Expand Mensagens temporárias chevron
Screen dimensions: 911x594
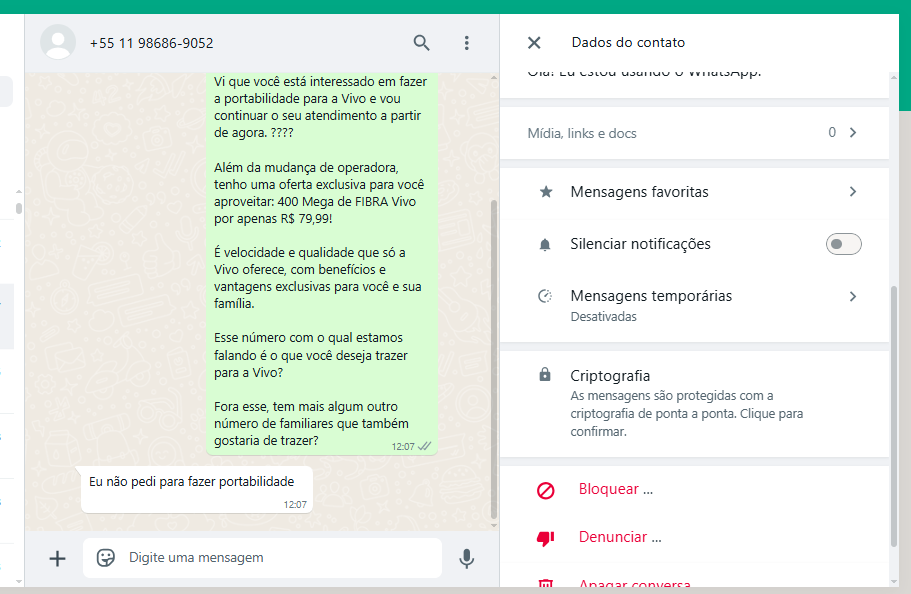[852, 296]
